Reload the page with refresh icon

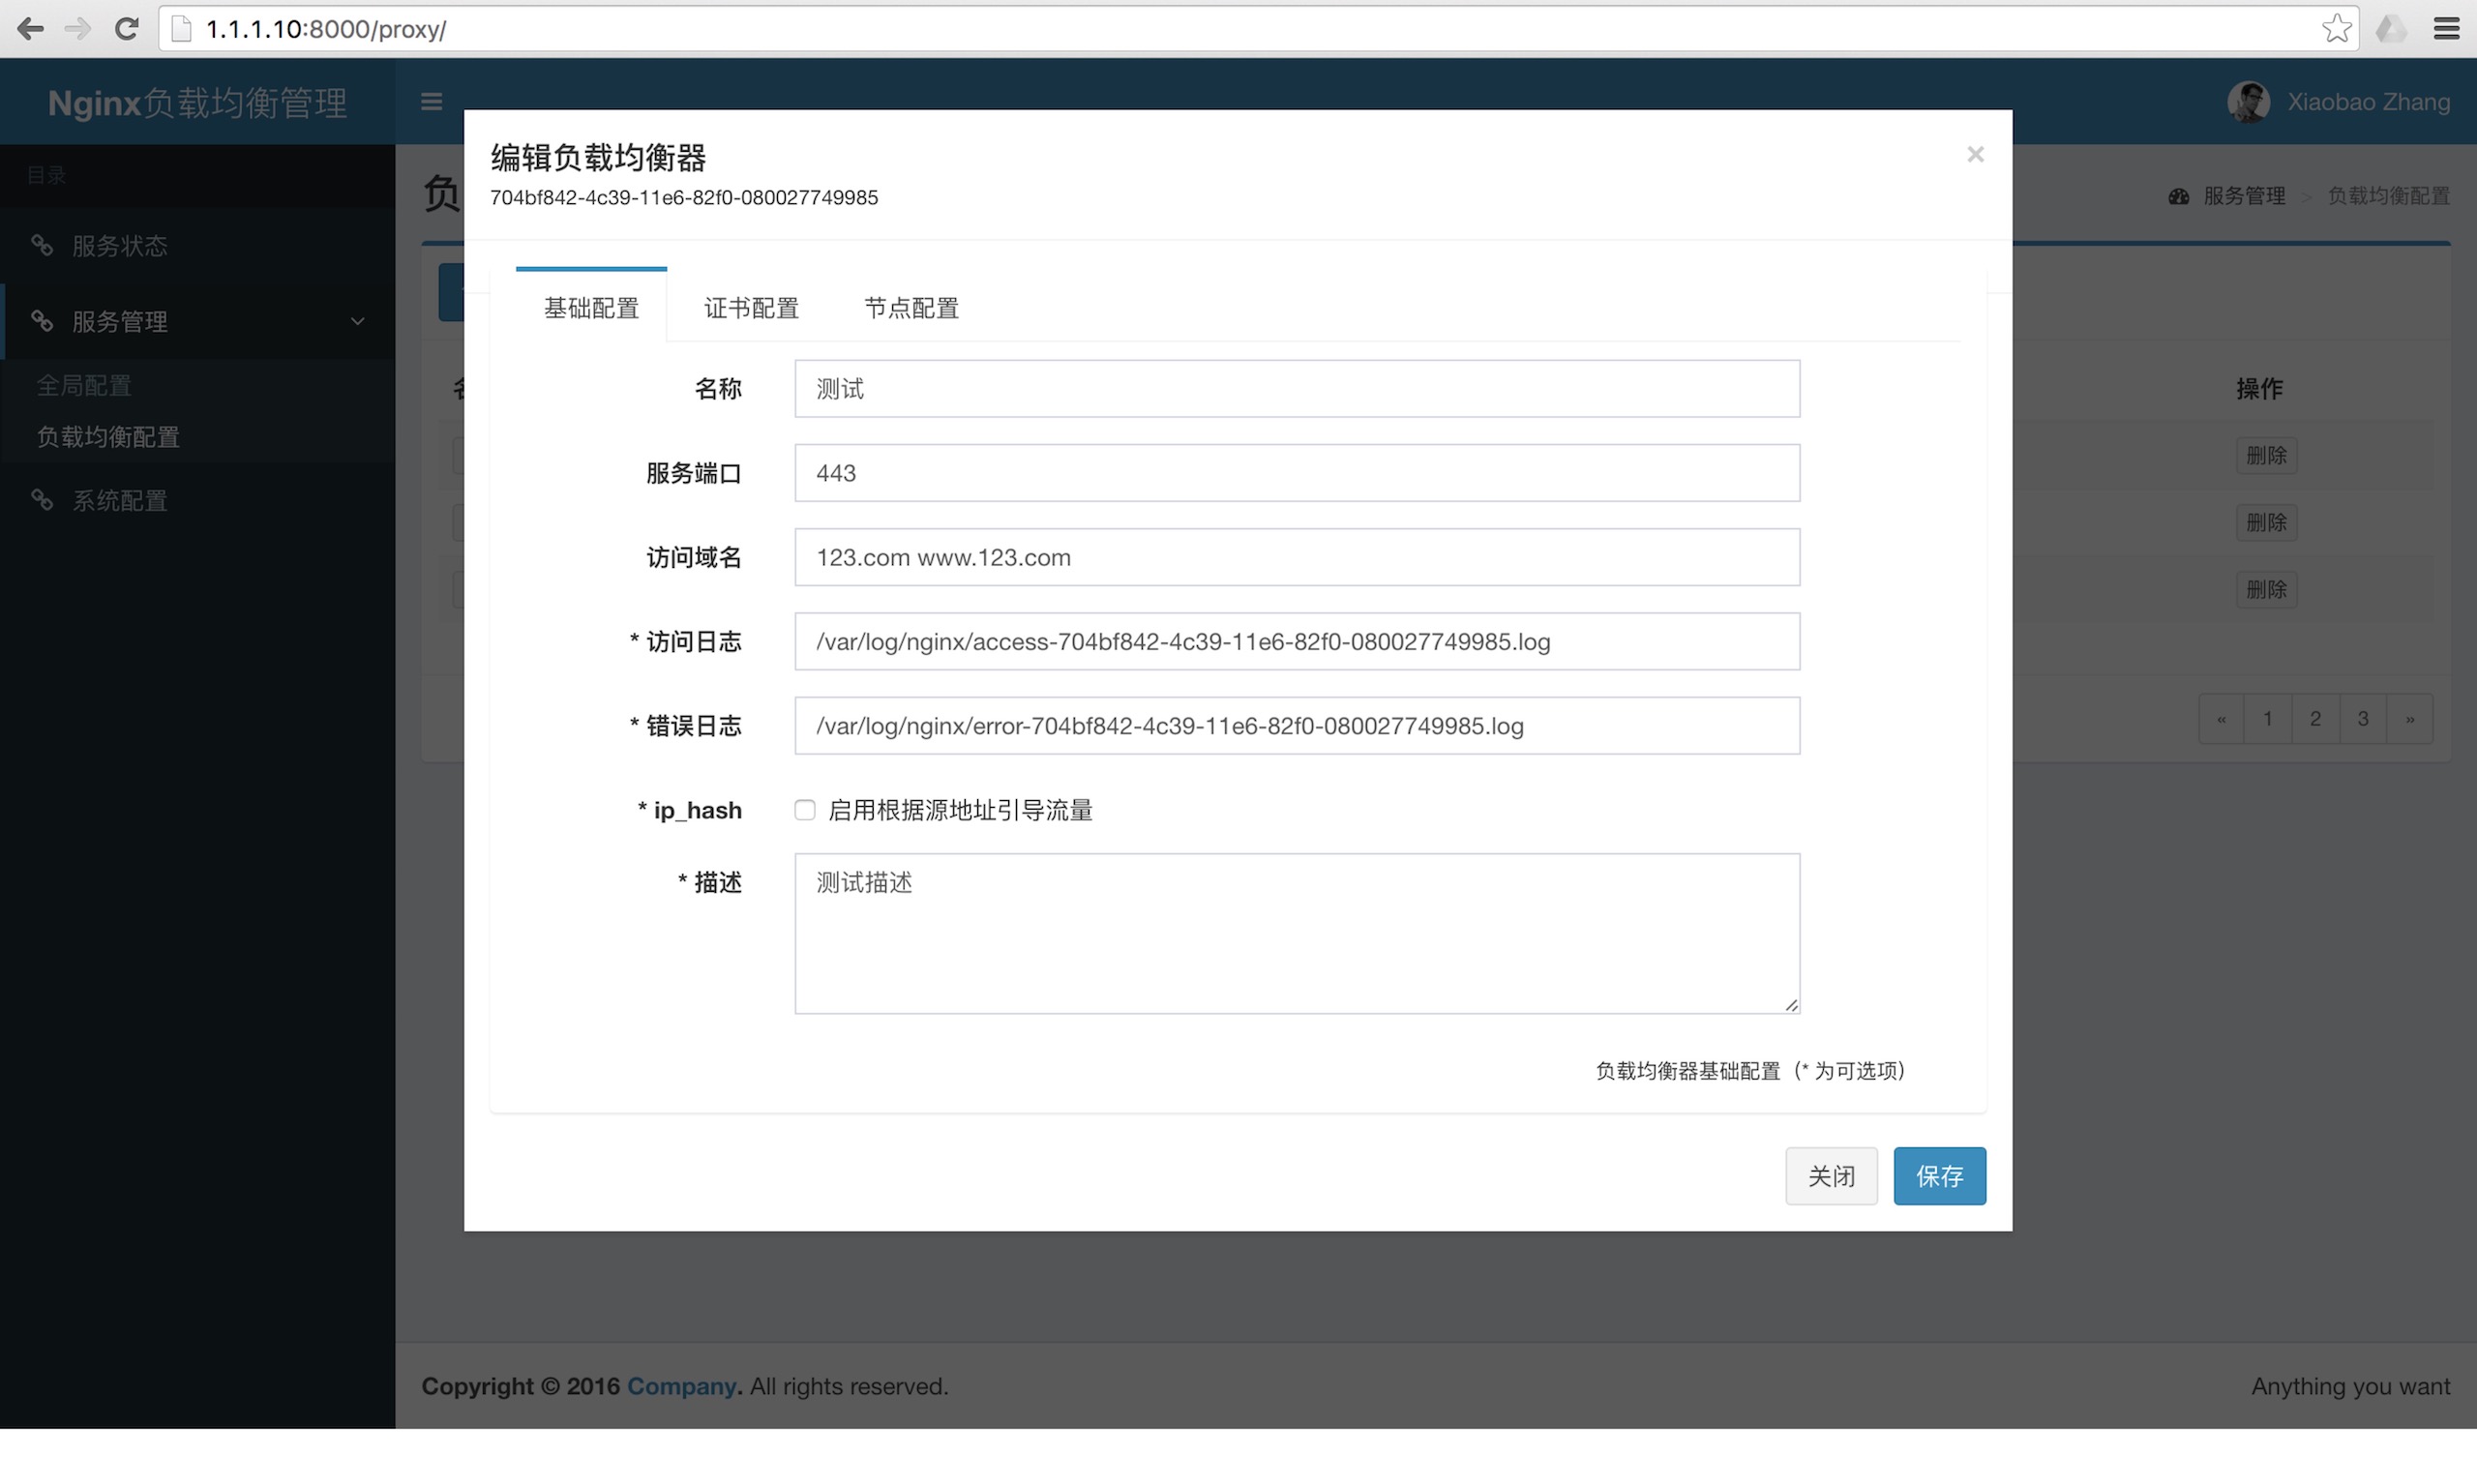(126, 29)
